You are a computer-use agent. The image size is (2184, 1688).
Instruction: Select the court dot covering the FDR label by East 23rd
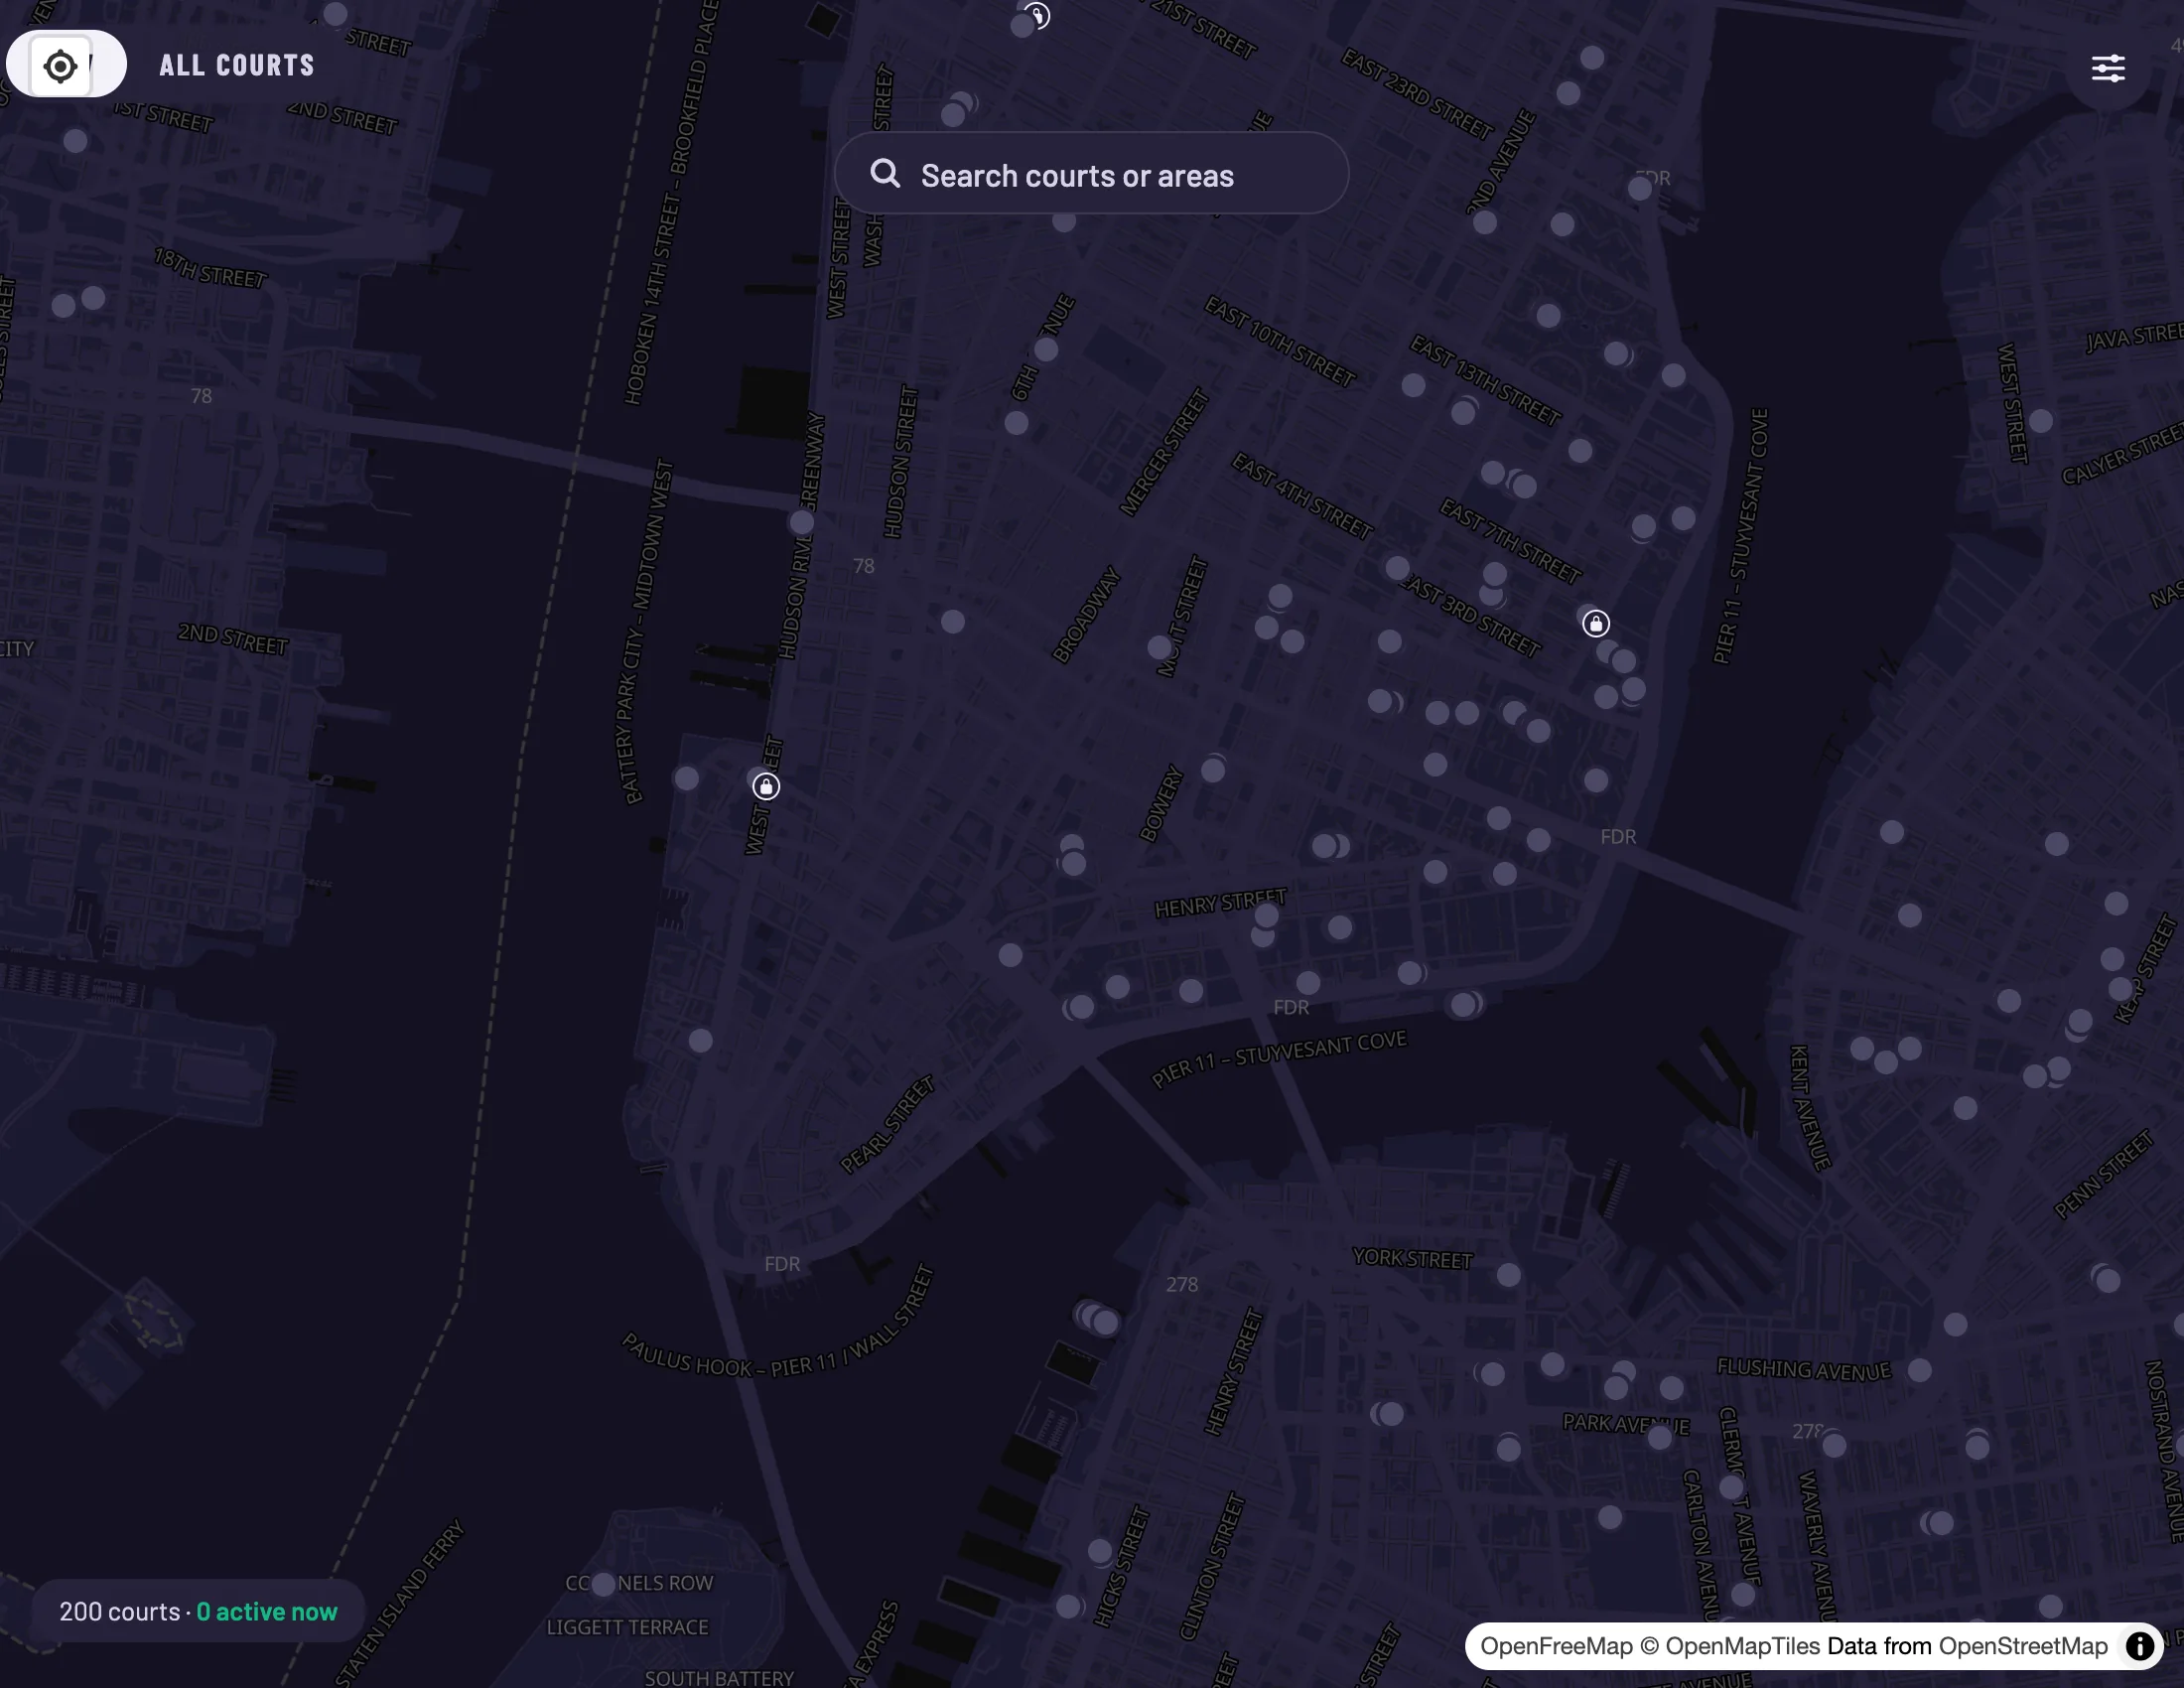pos(1640,188)
